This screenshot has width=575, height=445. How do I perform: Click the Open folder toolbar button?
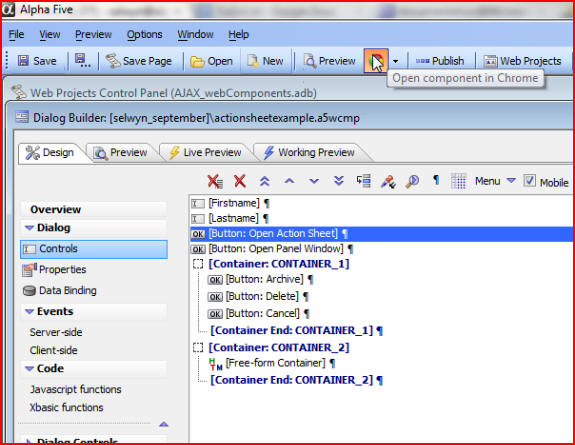click(x=211, y=61)
